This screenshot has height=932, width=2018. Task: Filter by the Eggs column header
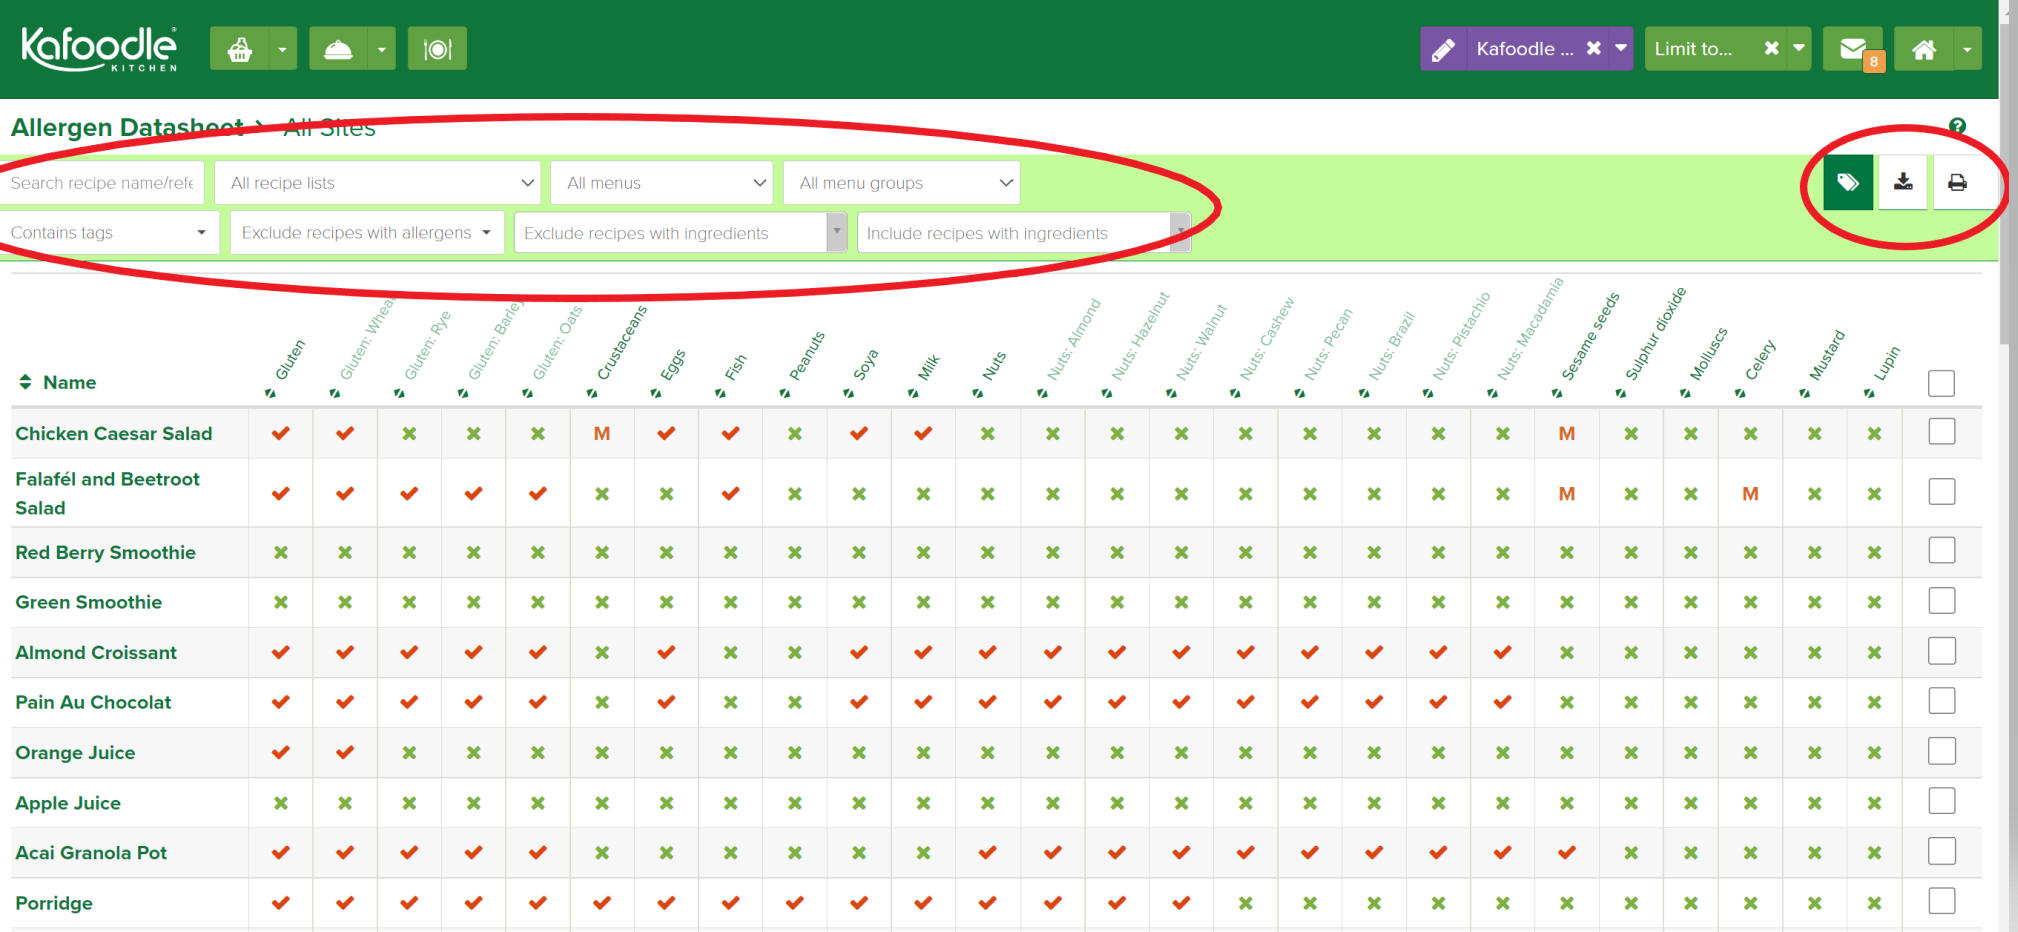672,366
